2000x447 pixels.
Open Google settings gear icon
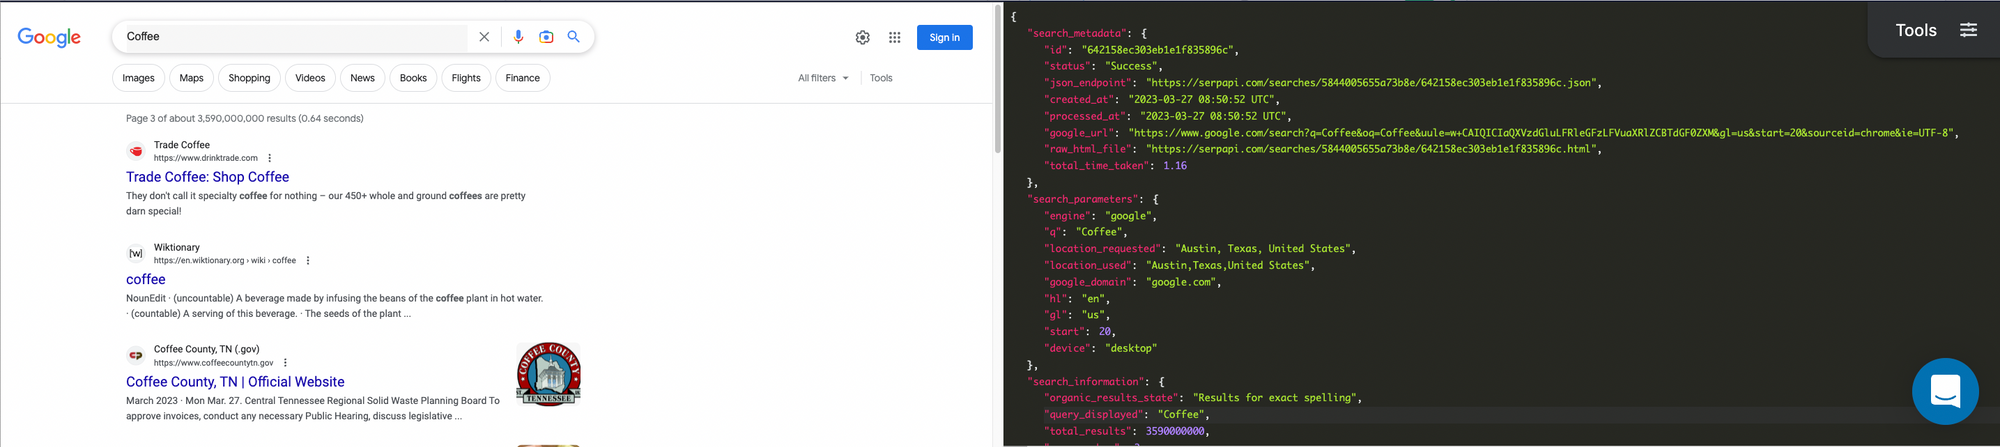coord(863,37)
